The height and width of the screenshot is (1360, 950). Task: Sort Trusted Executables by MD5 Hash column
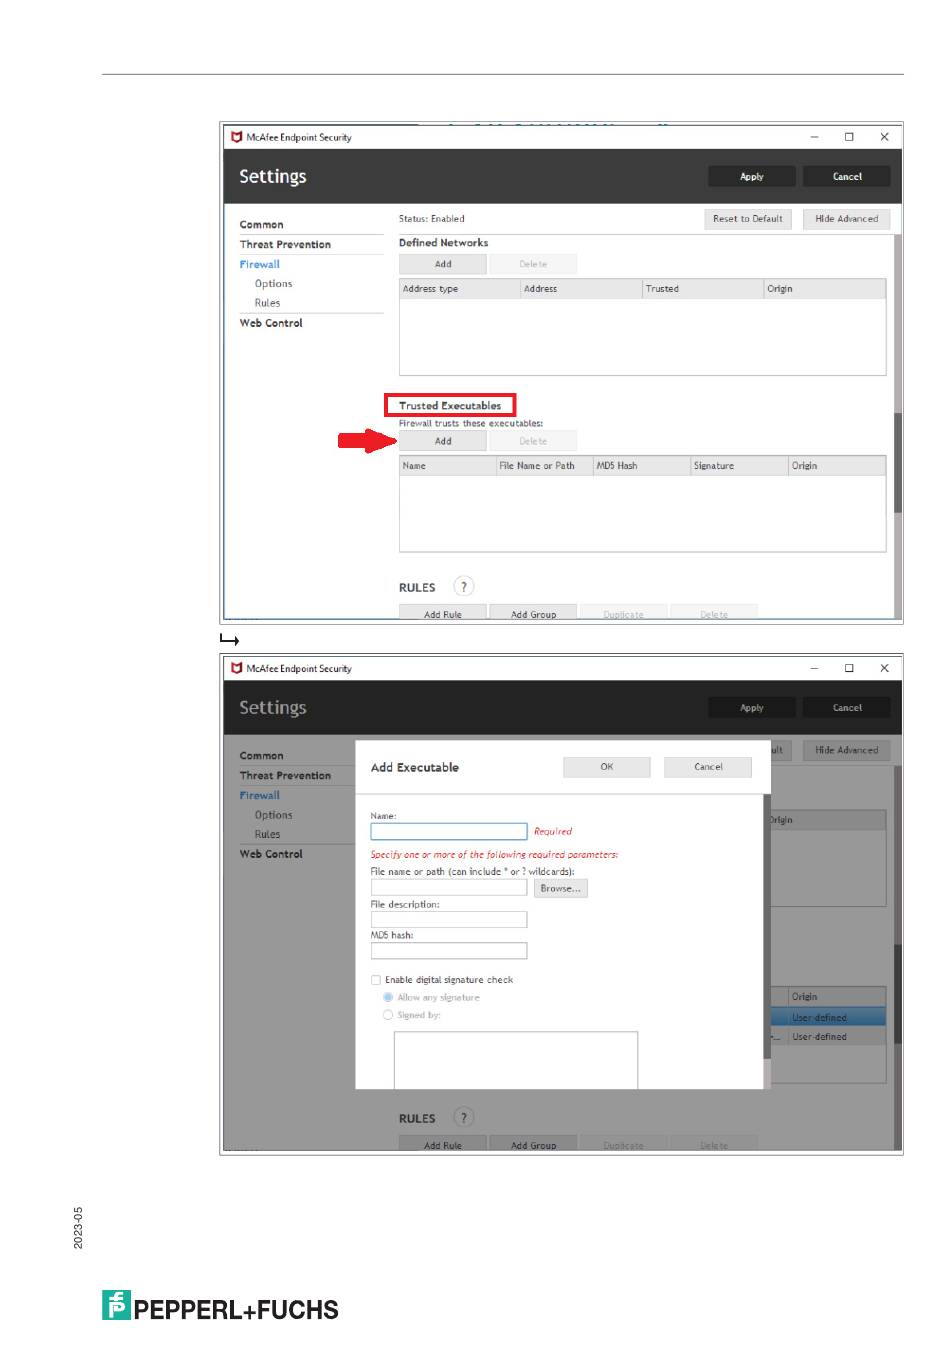click(x=642, y=466)
